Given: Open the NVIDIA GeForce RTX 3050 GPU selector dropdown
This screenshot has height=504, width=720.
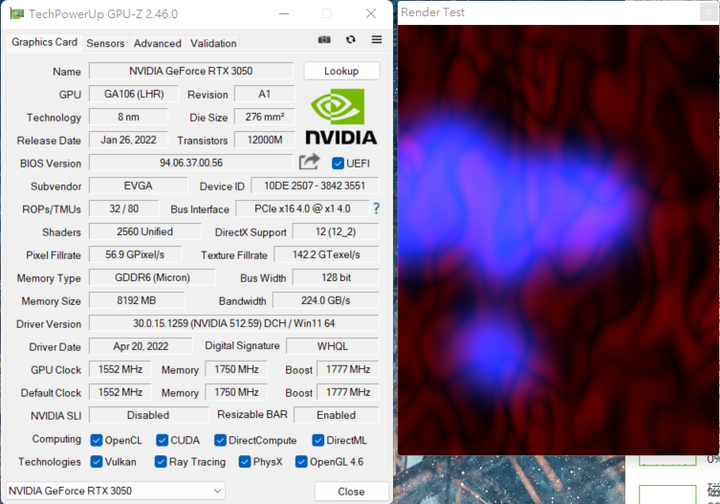Looking at the screenshot, I should 116,491.
